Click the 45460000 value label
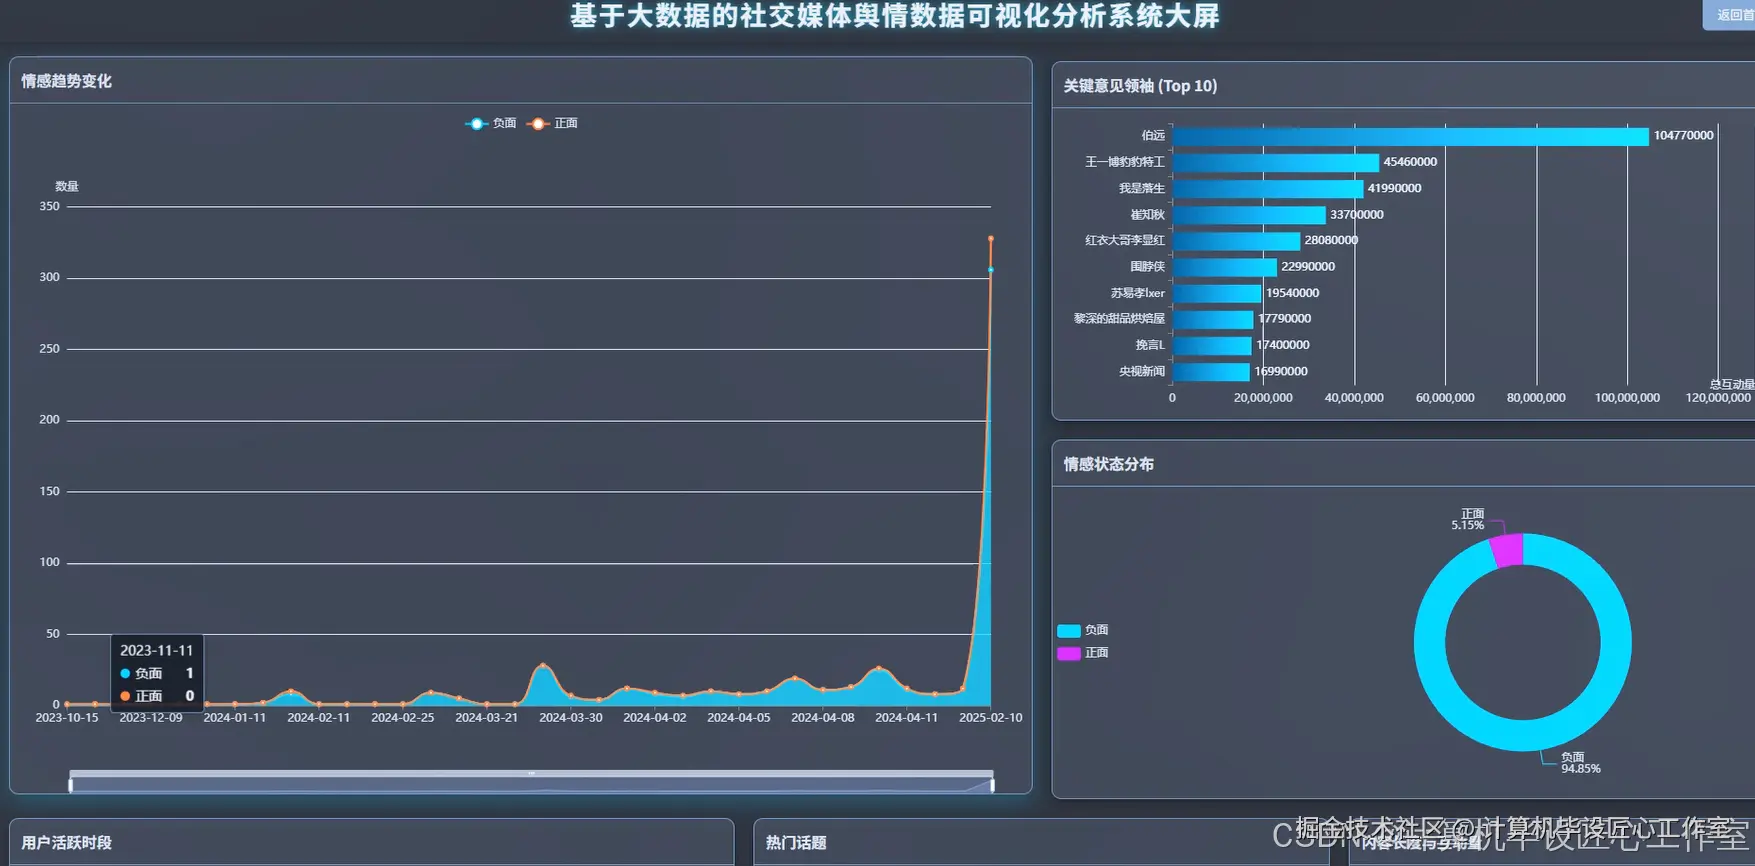 point(1410,162)
